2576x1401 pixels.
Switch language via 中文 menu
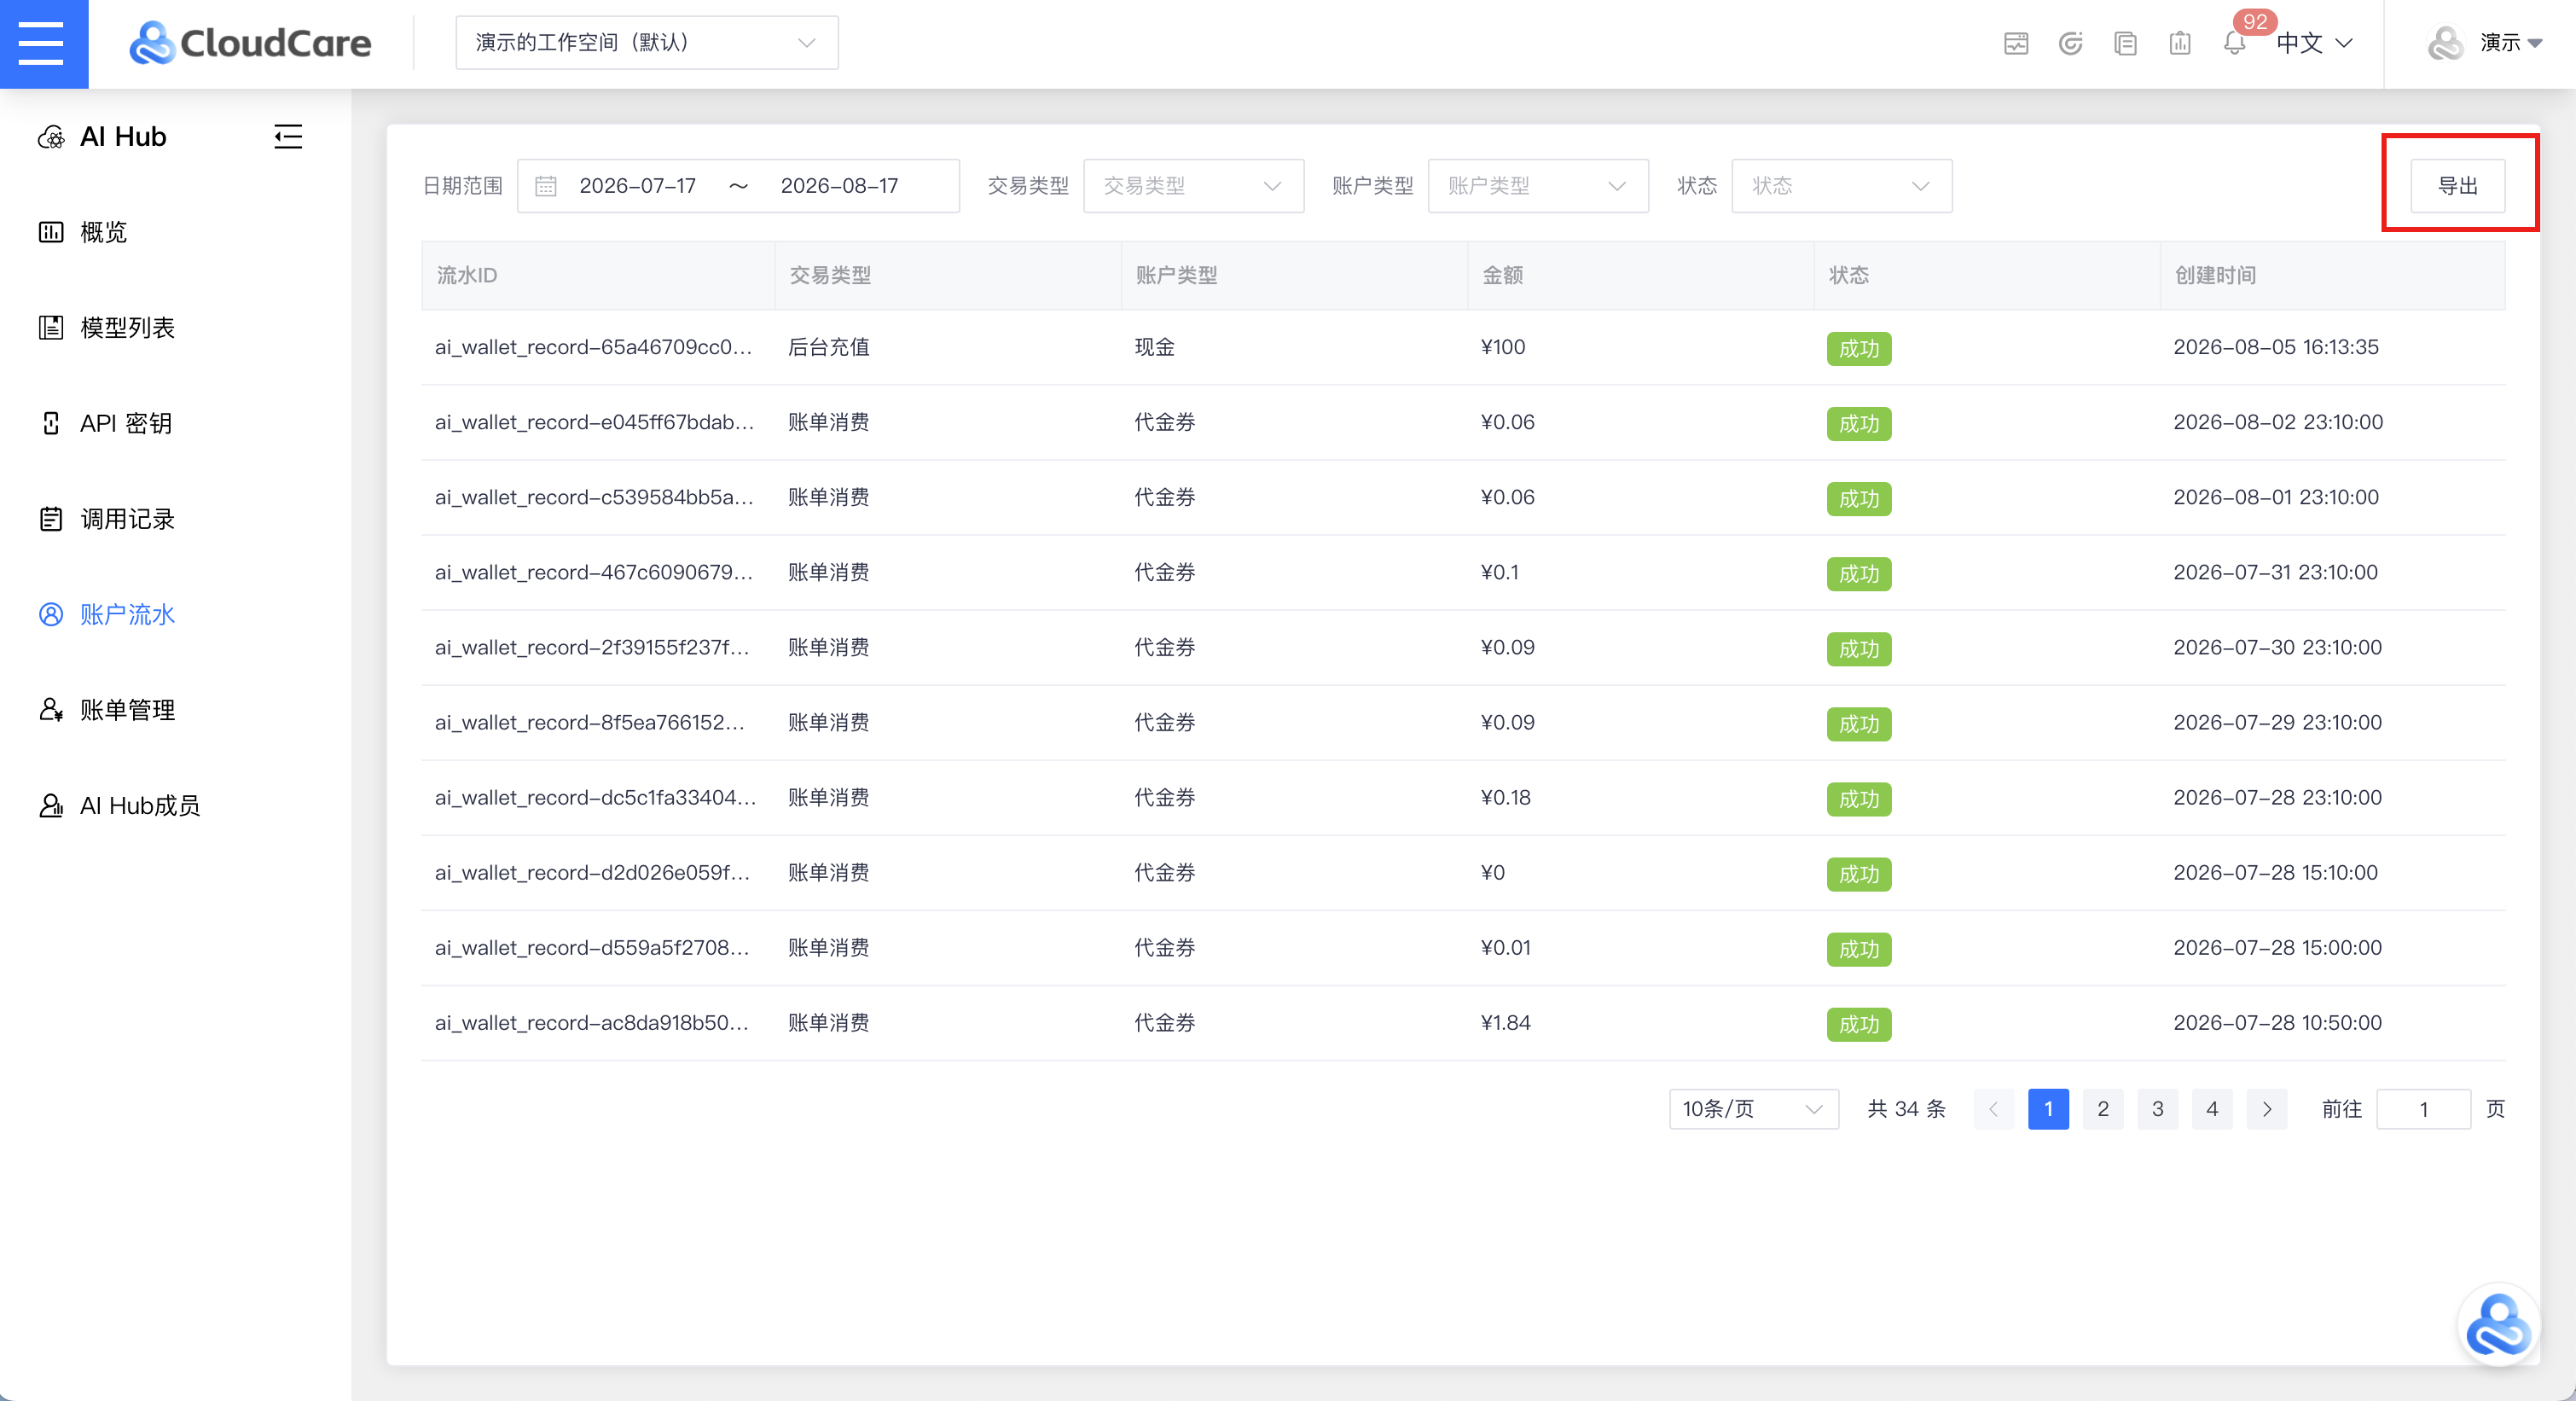(2314, 43)
